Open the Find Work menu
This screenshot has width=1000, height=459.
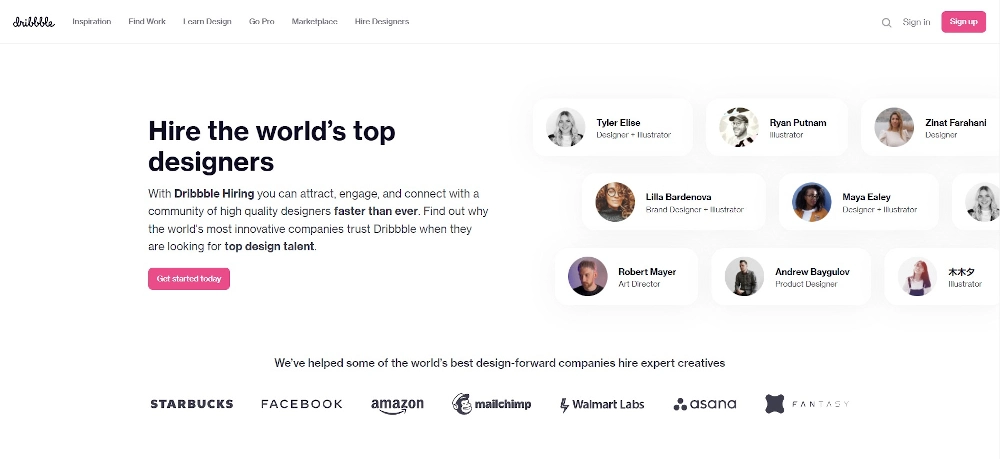pyautogui.click(x=147, y=22)
